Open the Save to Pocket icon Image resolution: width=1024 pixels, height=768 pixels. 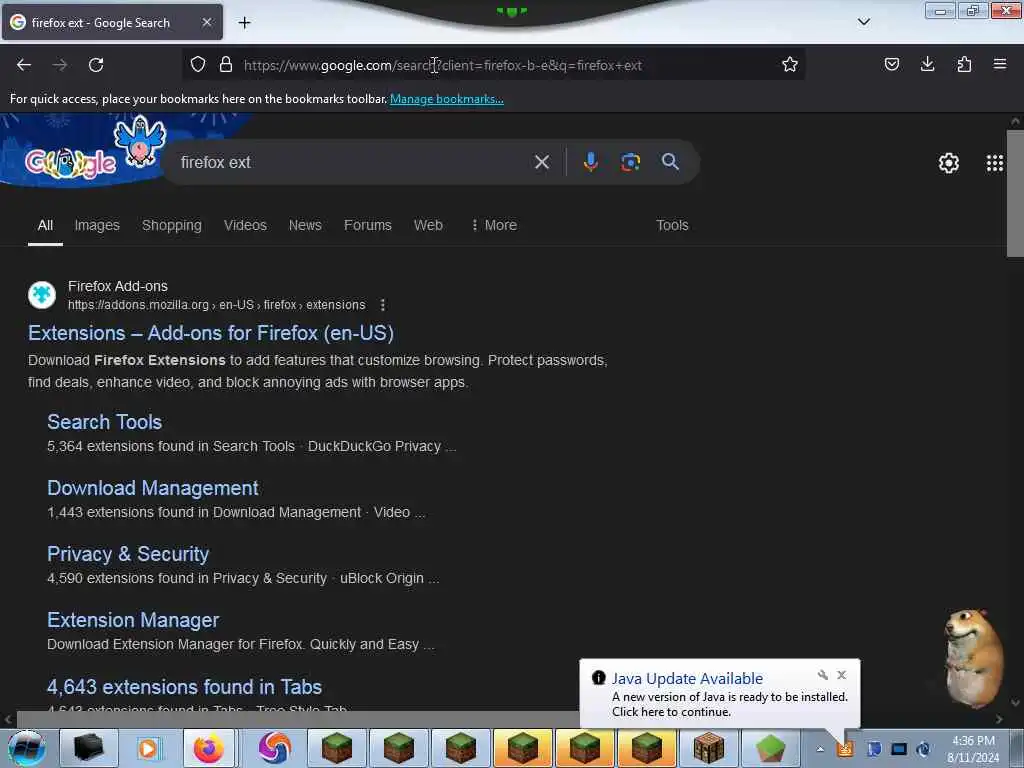[891, 64]
